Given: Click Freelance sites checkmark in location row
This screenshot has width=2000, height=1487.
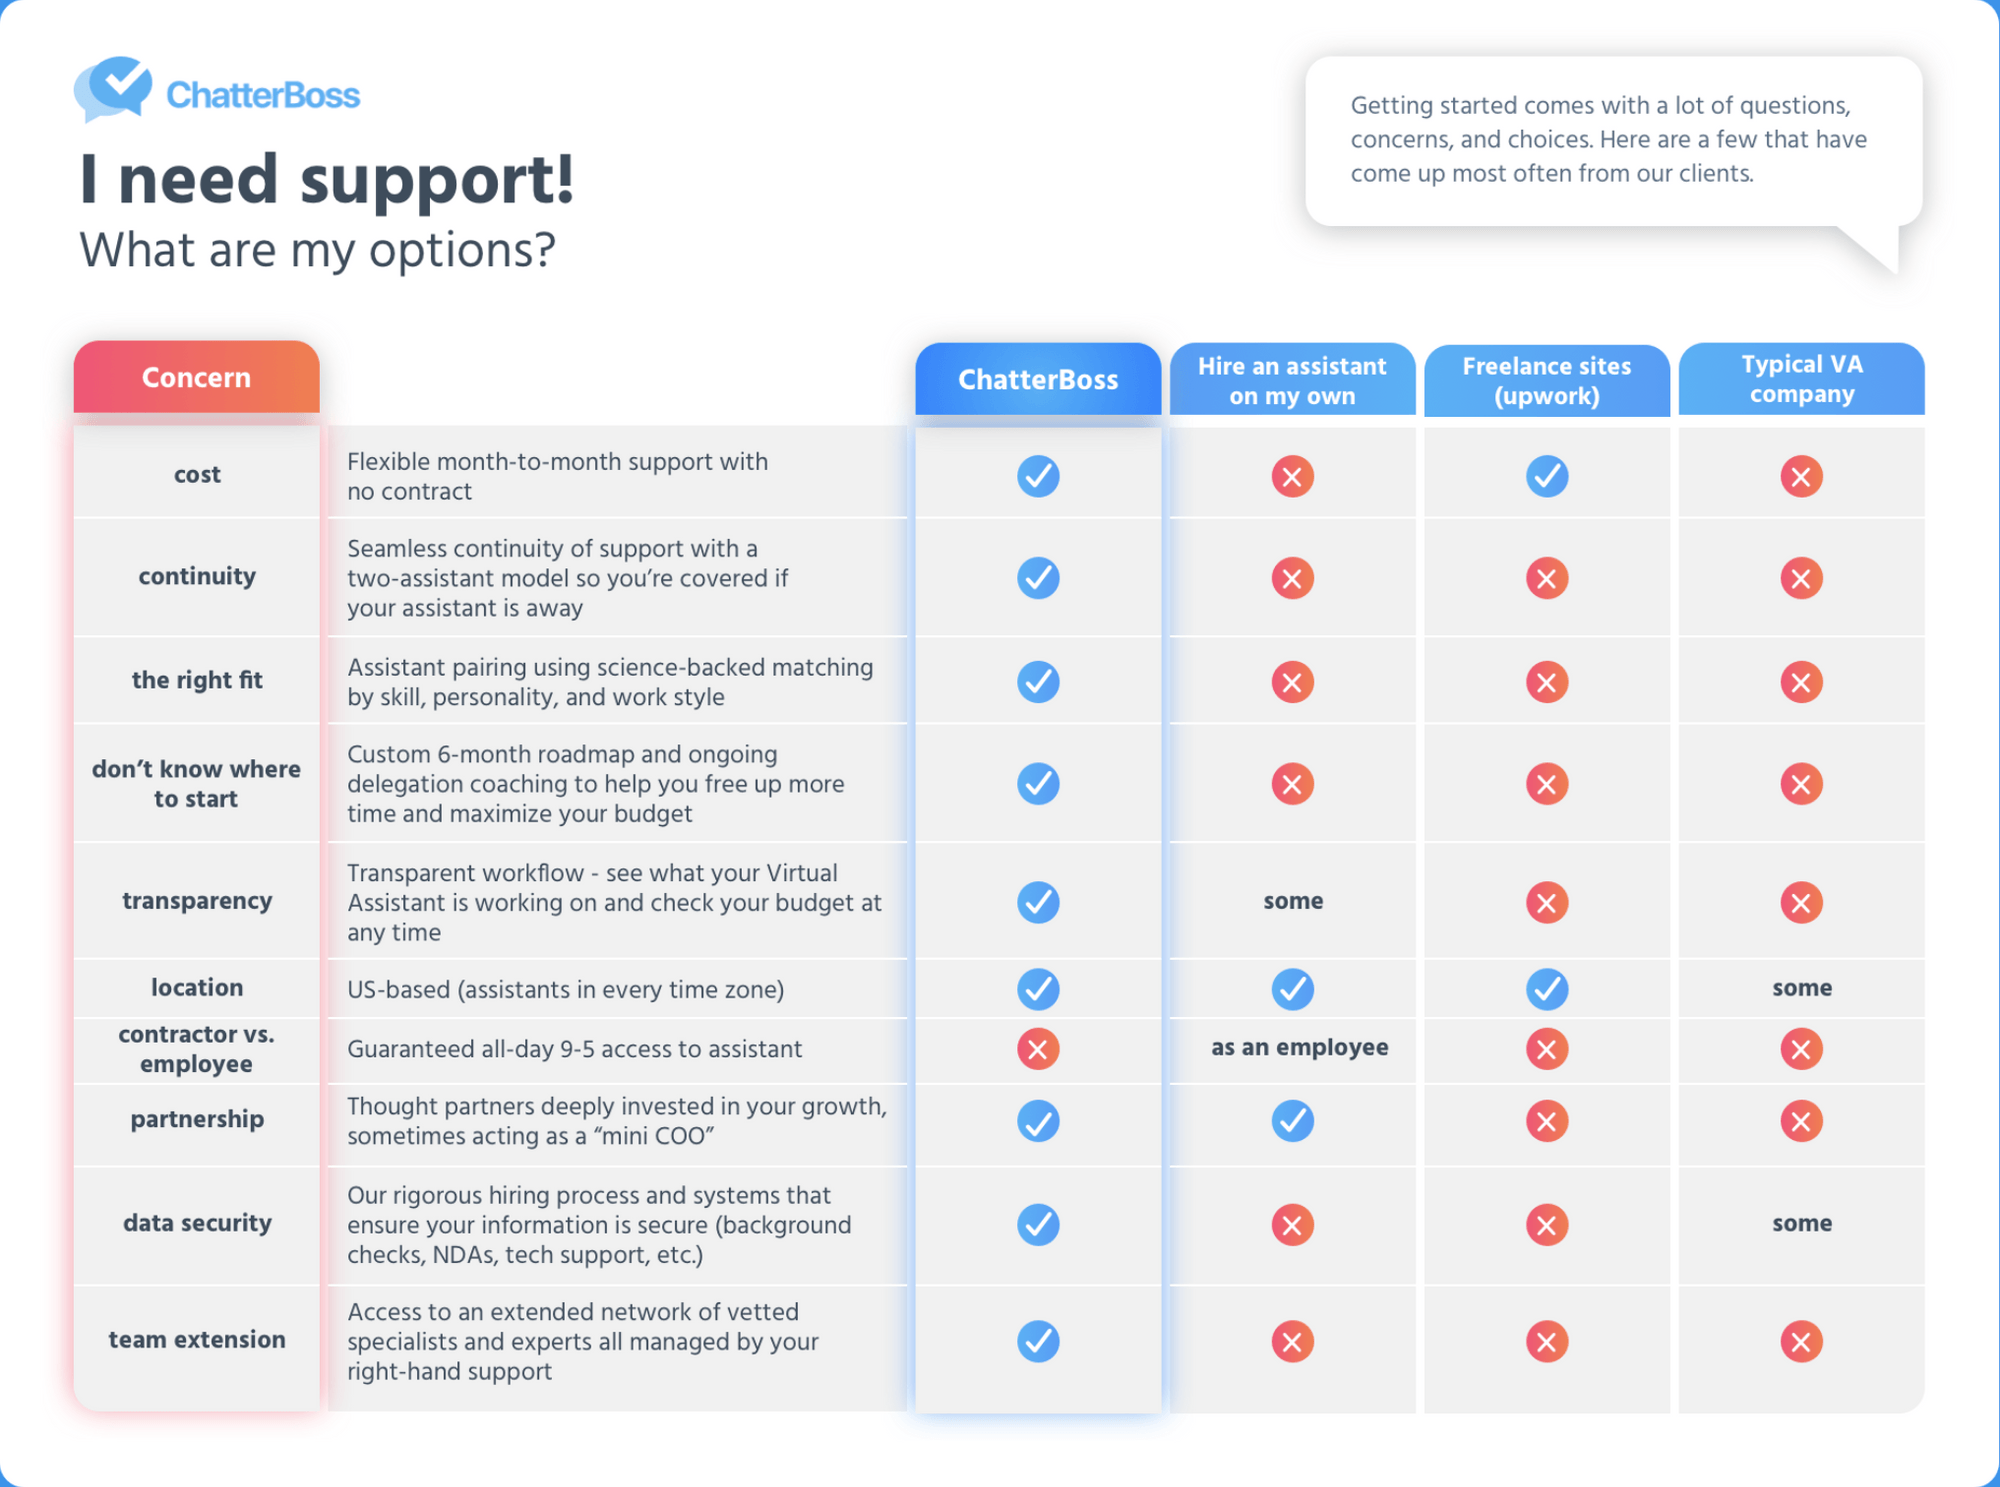Looking at the screenshot, I should coord(1546,989).
